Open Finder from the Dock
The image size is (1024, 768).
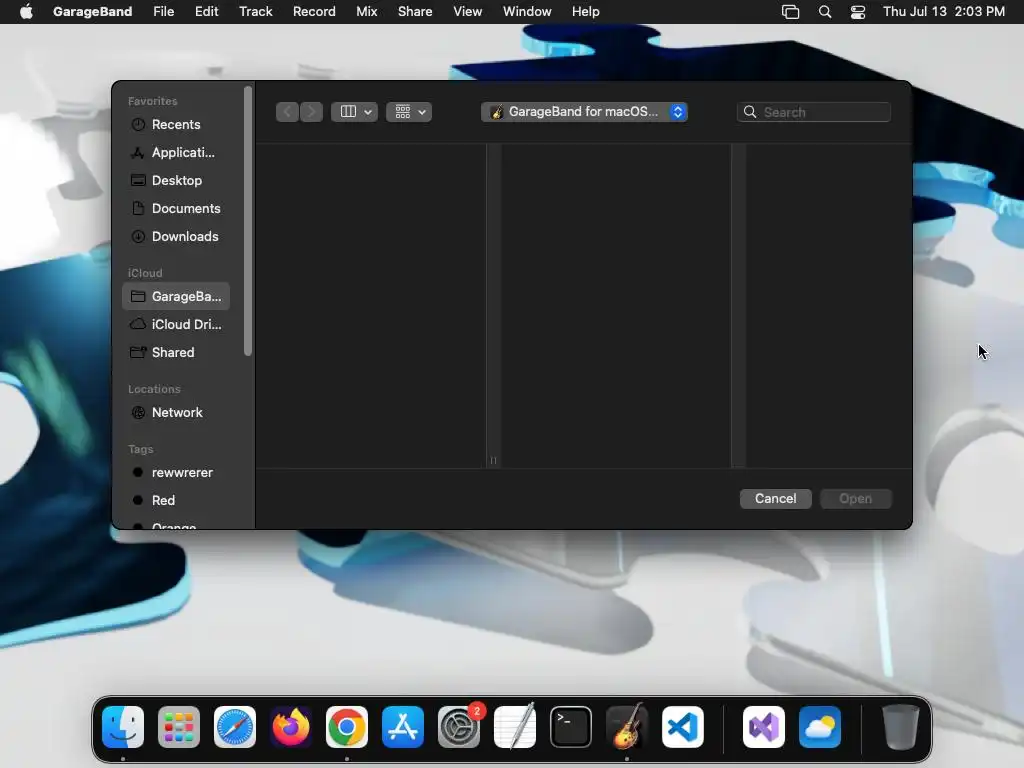point(123,727)
